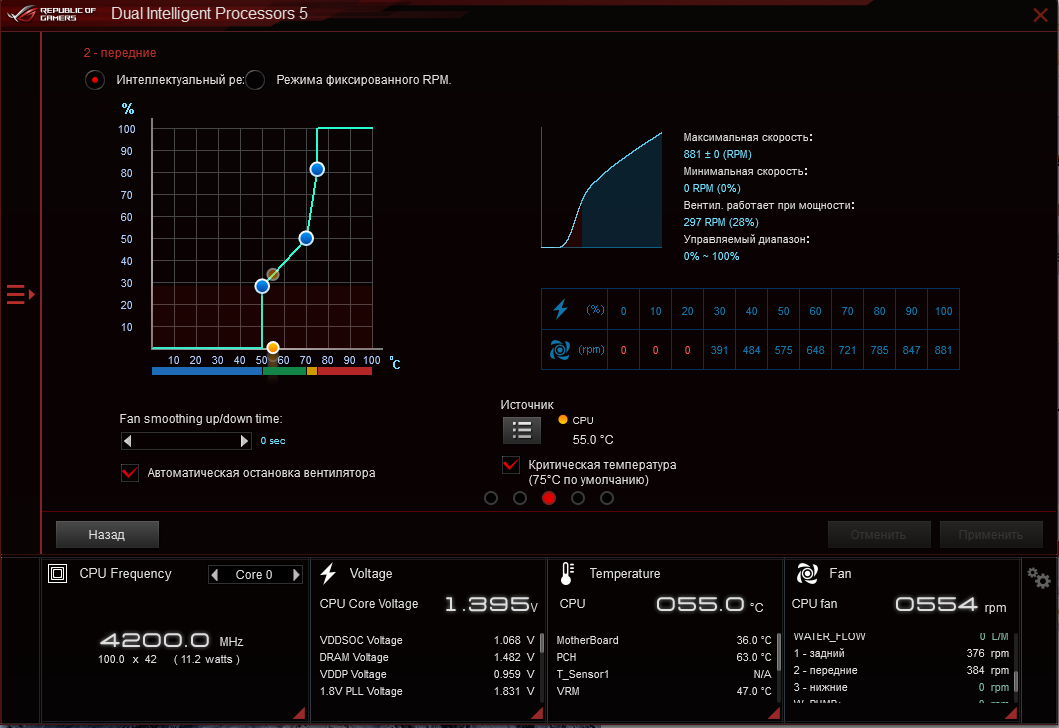Screen dimensions: 1059x728
Task: Click the '0 sec' smoothing value
Action: click(x=273, y=441)
